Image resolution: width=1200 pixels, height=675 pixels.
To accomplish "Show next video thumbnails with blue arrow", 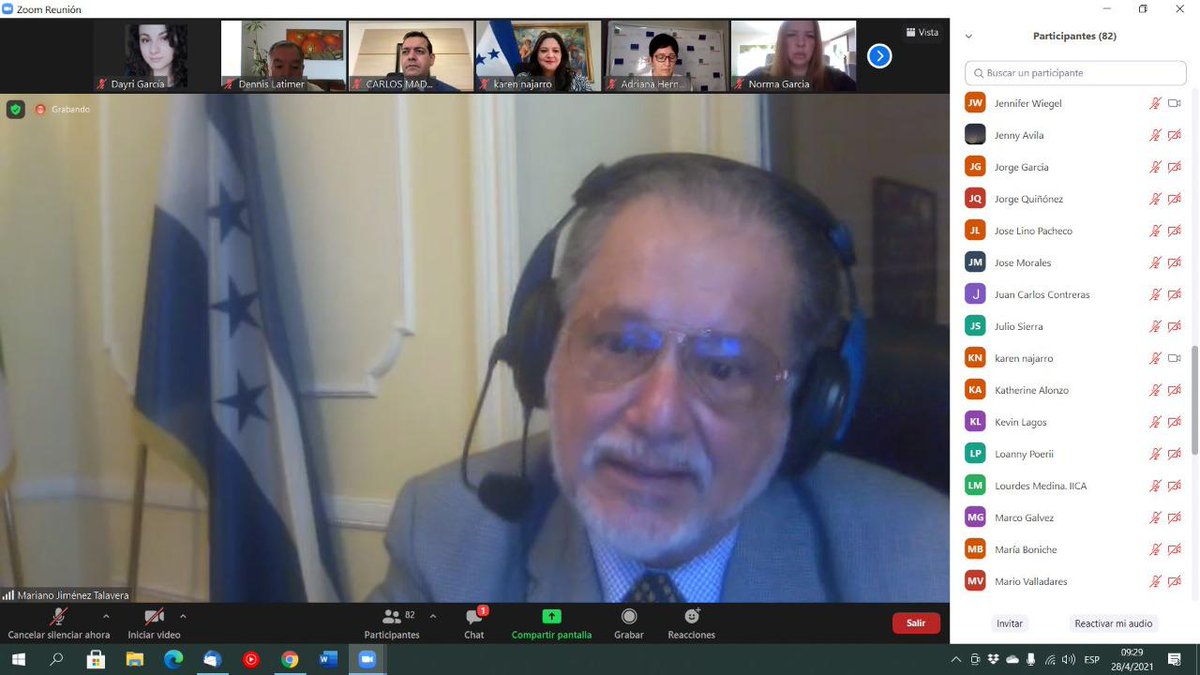I will coord(879,56).
